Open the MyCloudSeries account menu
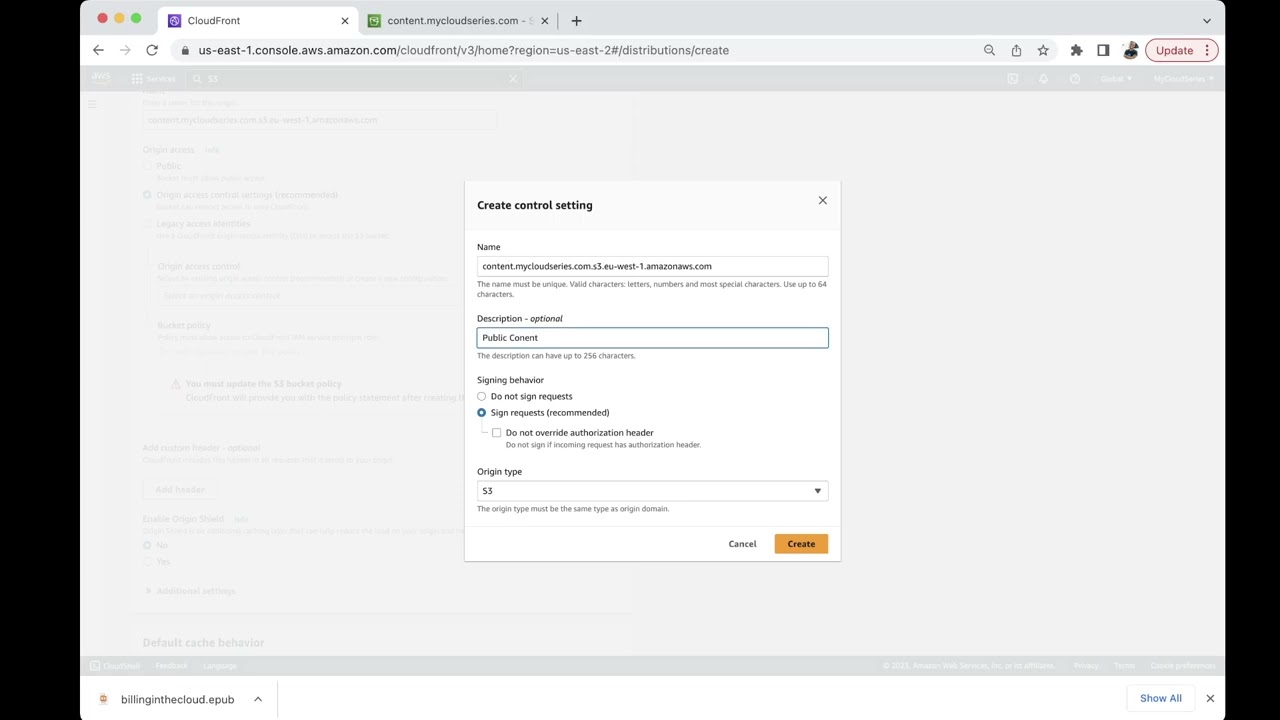Screen dimensions: 1280x720 pyautogui.click(x=1183, y=78)
